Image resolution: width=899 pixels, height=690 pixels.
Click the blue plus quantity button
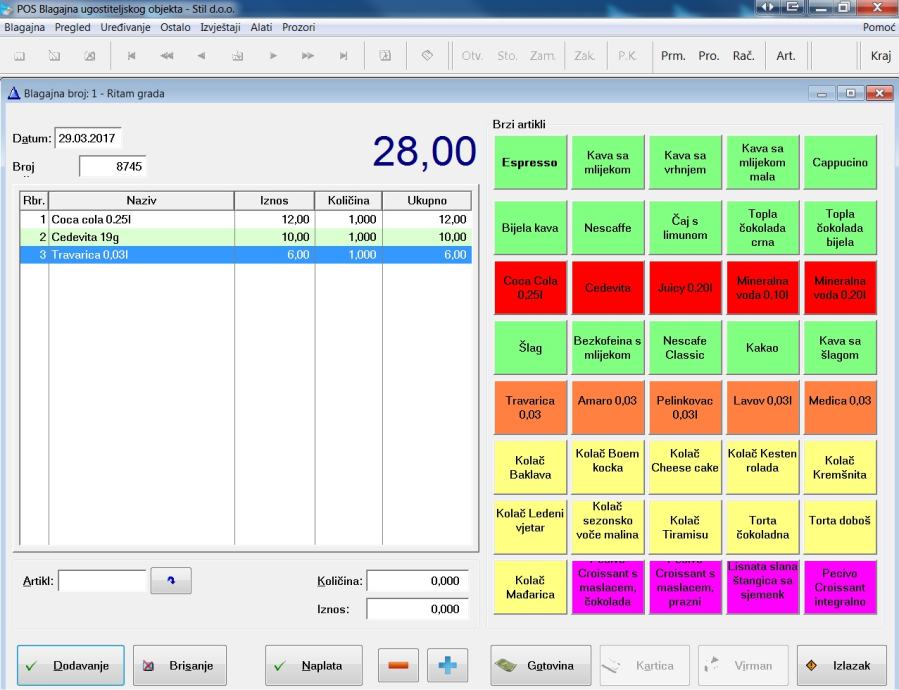(447, 665)
